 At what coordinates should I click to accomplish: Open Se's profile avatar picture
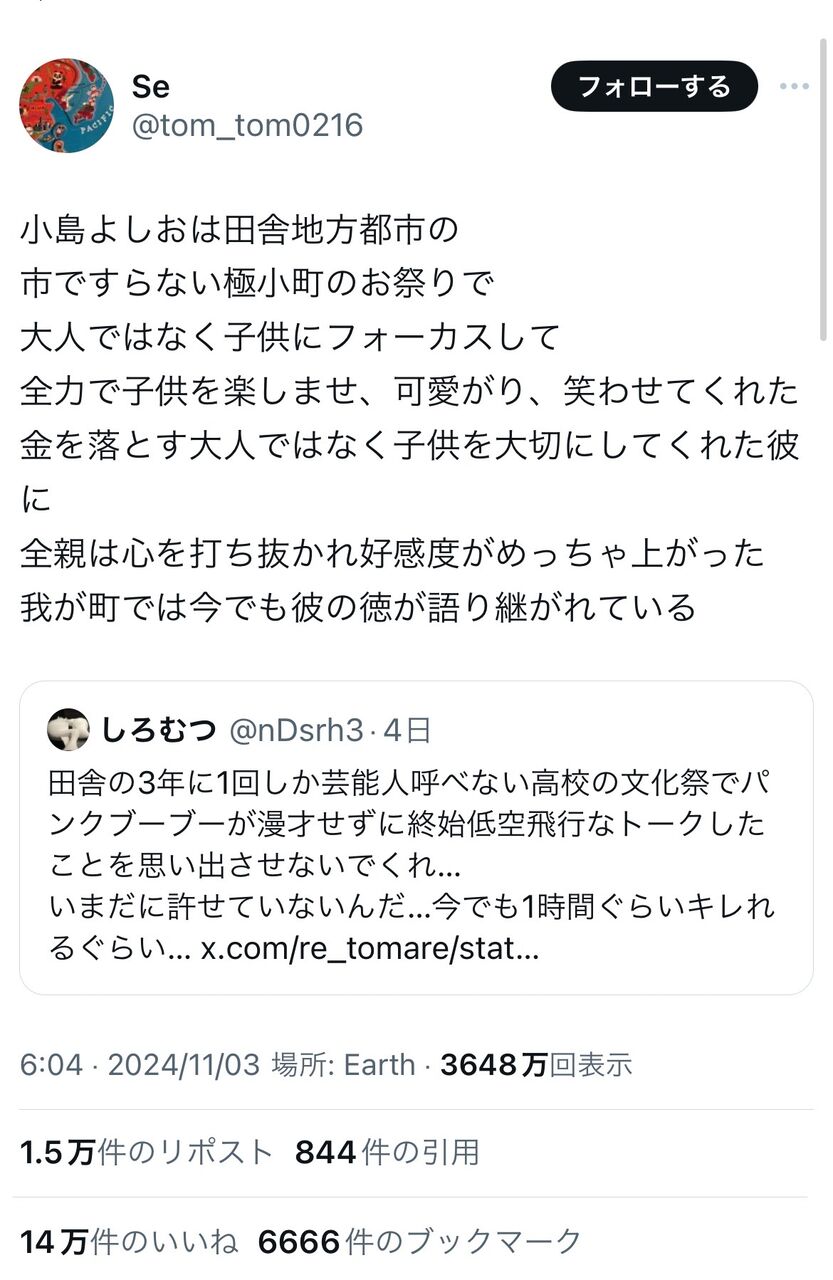(67, 105)
